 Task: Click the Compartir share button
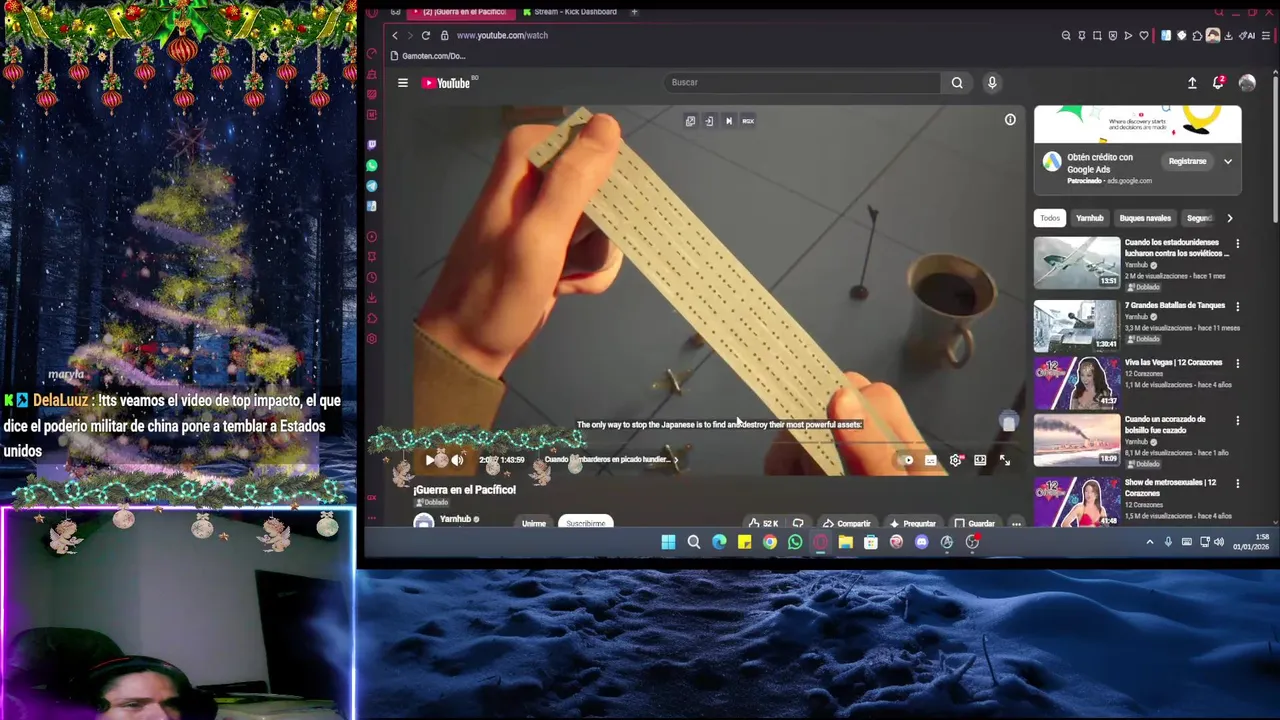point(846,523)
